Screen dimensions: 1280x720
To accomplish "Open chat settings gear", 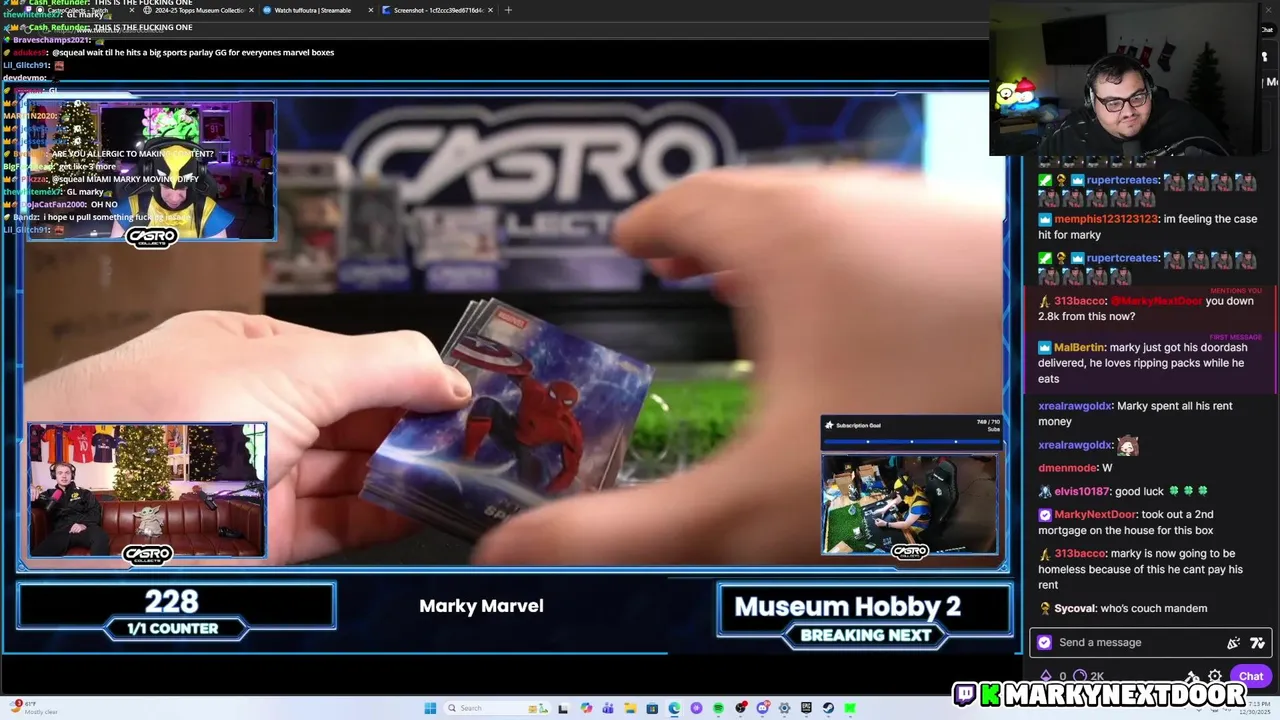I will click(1215, 677).
